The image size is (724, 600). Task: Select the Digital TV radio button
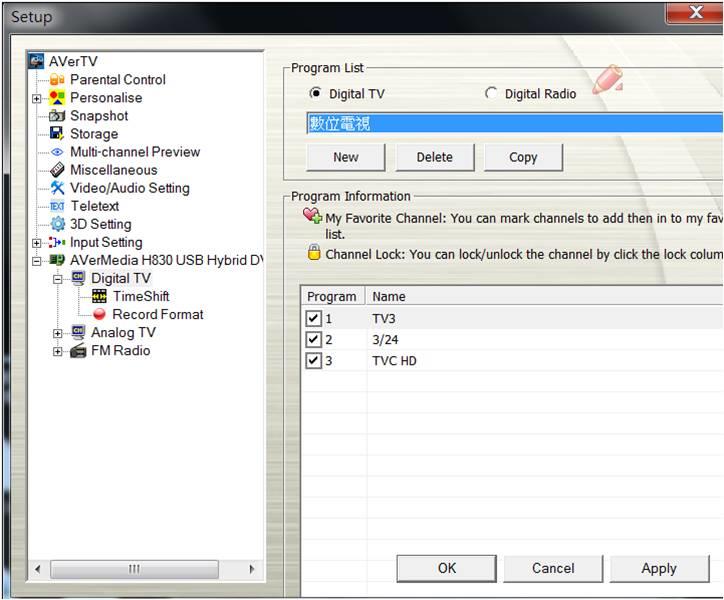[x=315, y=93]
